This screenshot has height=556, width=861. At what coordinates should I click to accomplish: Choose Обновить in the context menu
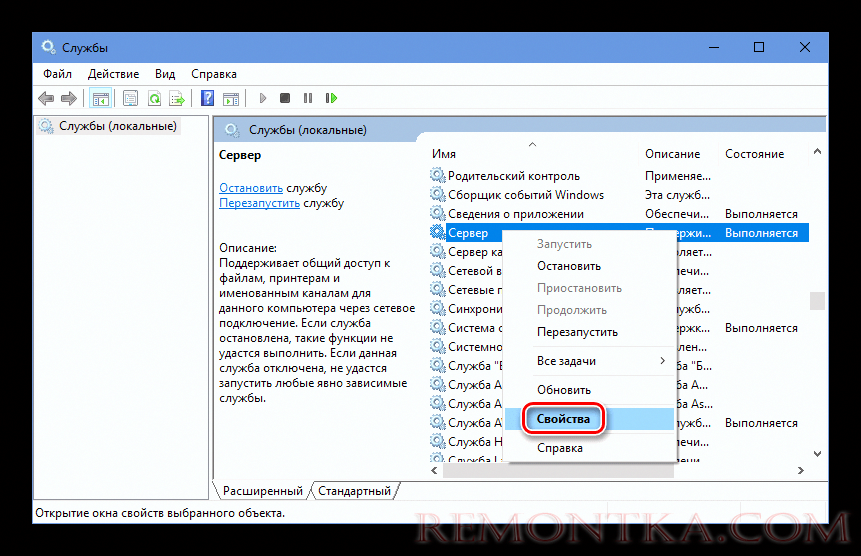[589, 390]
